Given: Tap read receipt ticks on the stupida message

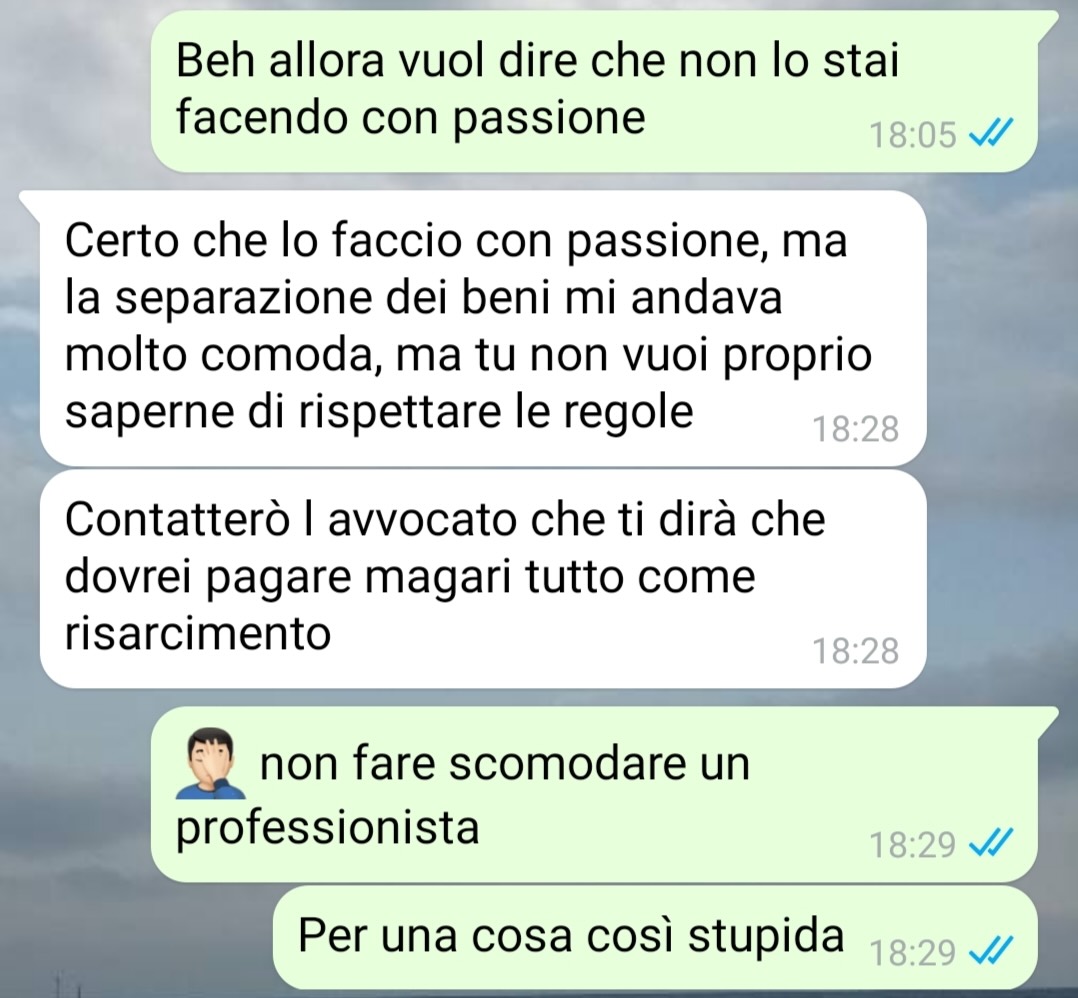Looking at the screenshot, I should pyautogui.click(x=991, y=951).
